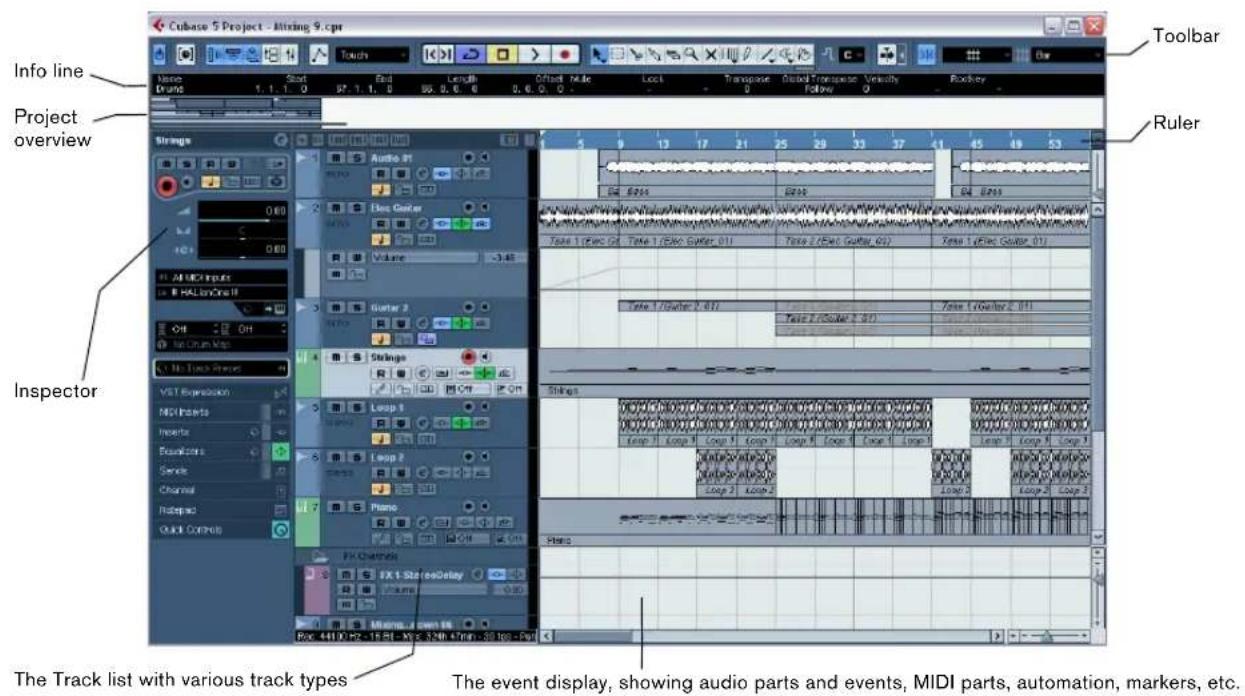This screenshot has width=1245, height=696.
Task: Click the Quick Controls teal icon
Action: click(281, 530)
